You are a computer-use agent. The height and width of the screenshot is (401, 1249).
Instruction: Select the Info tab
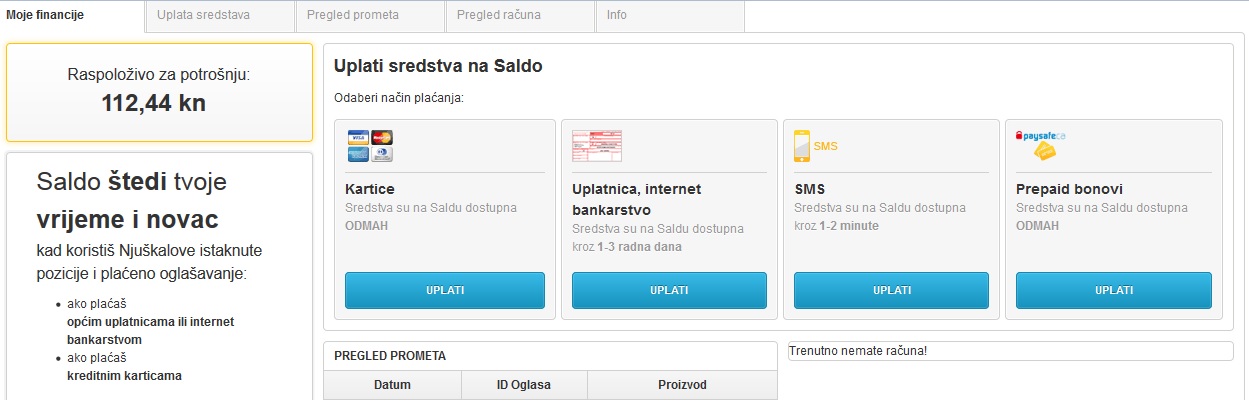[x=617, y=16]
